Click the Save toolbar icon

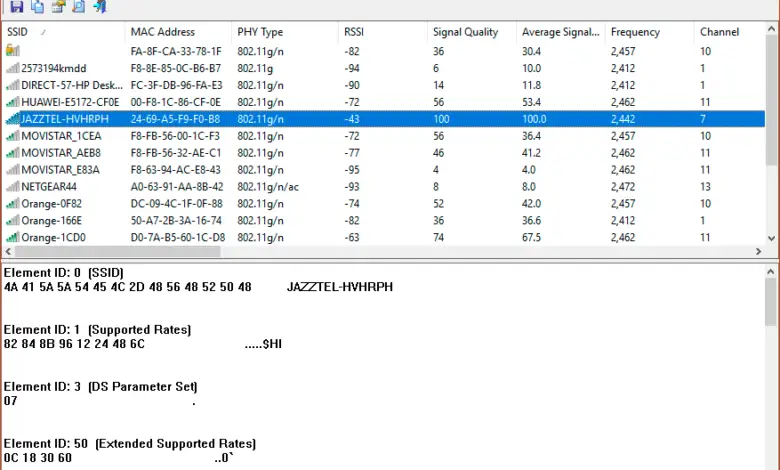pos(15,7)
